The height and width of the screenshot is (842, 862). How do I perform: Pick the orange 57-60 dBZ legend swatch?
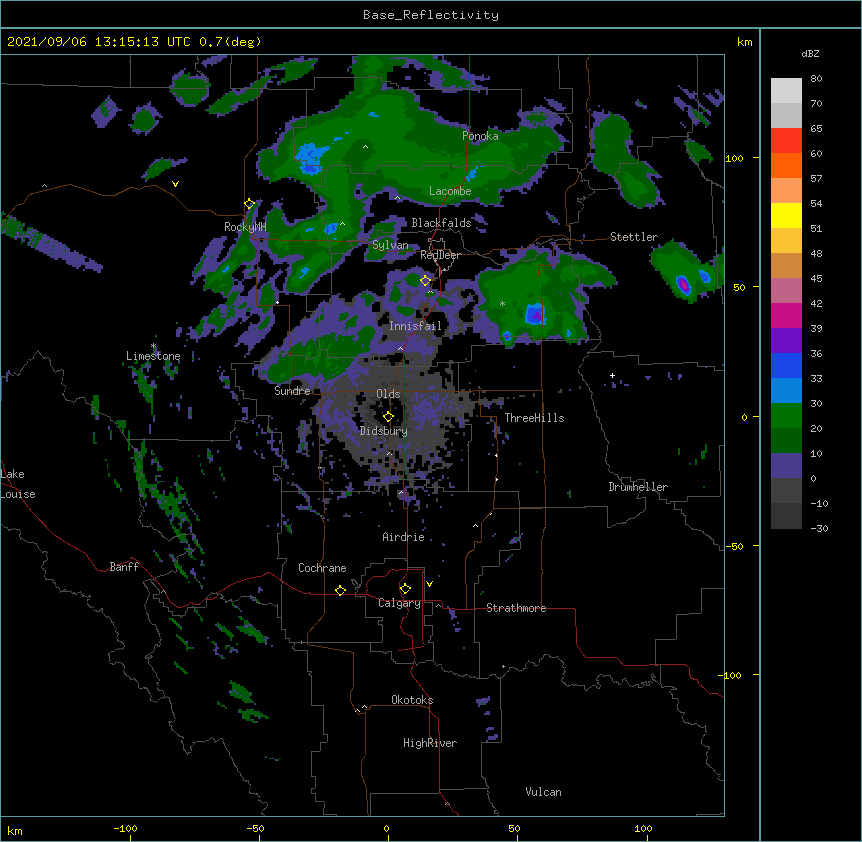point(786,165)
